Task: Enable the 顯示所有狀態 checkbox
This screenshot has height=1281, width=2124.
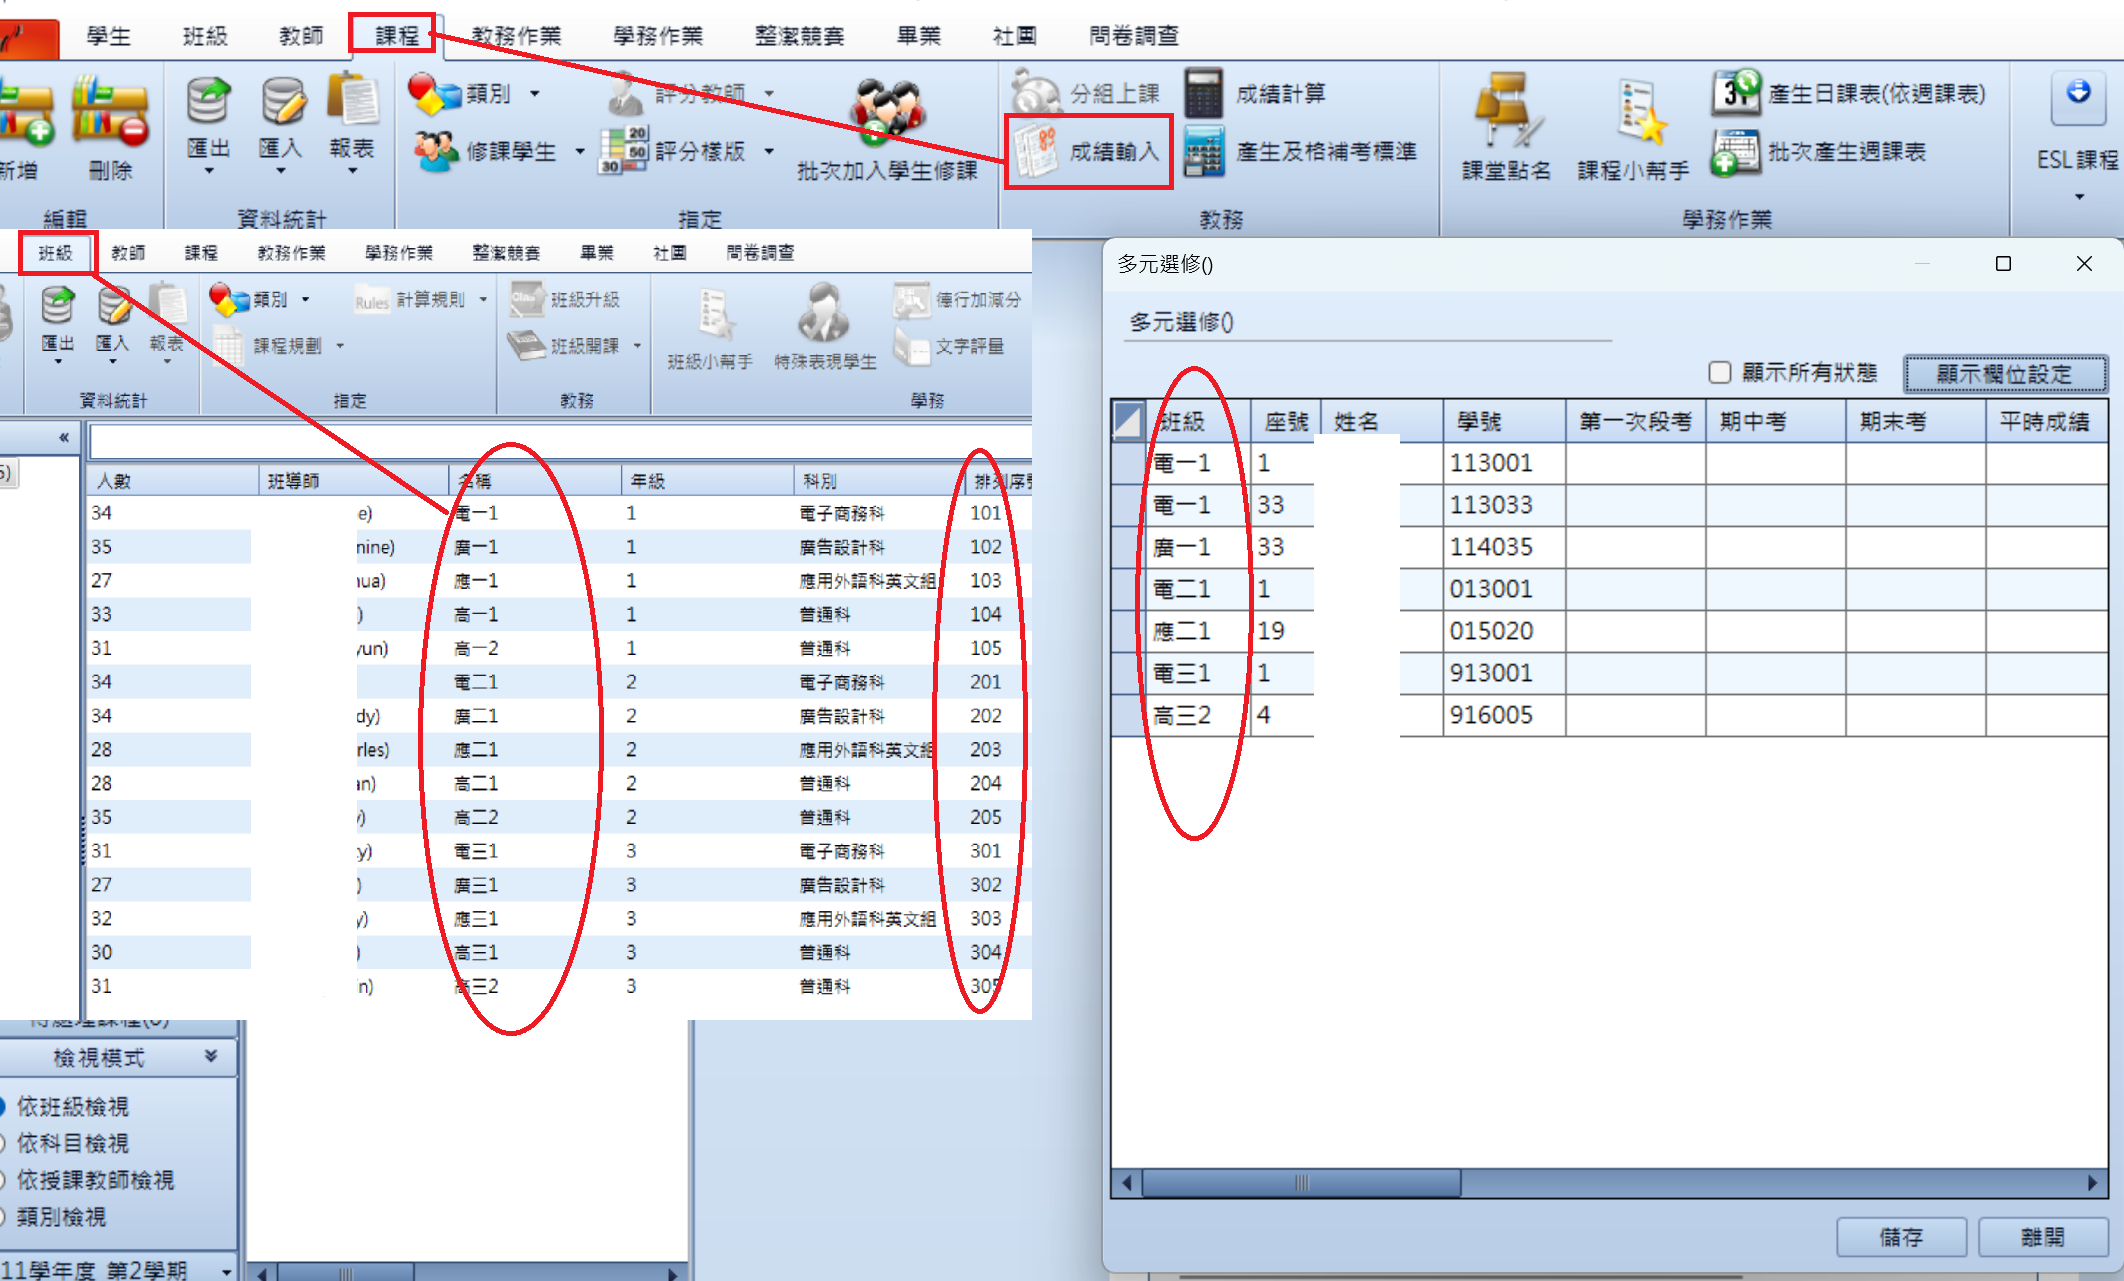Action: [1720, 373]
